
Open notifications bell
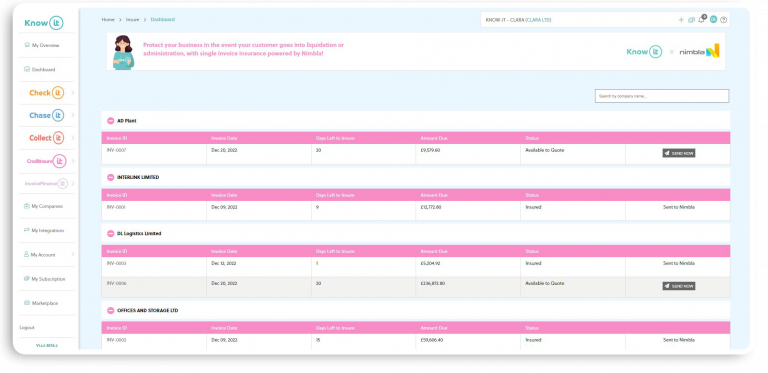coord(702,20)
